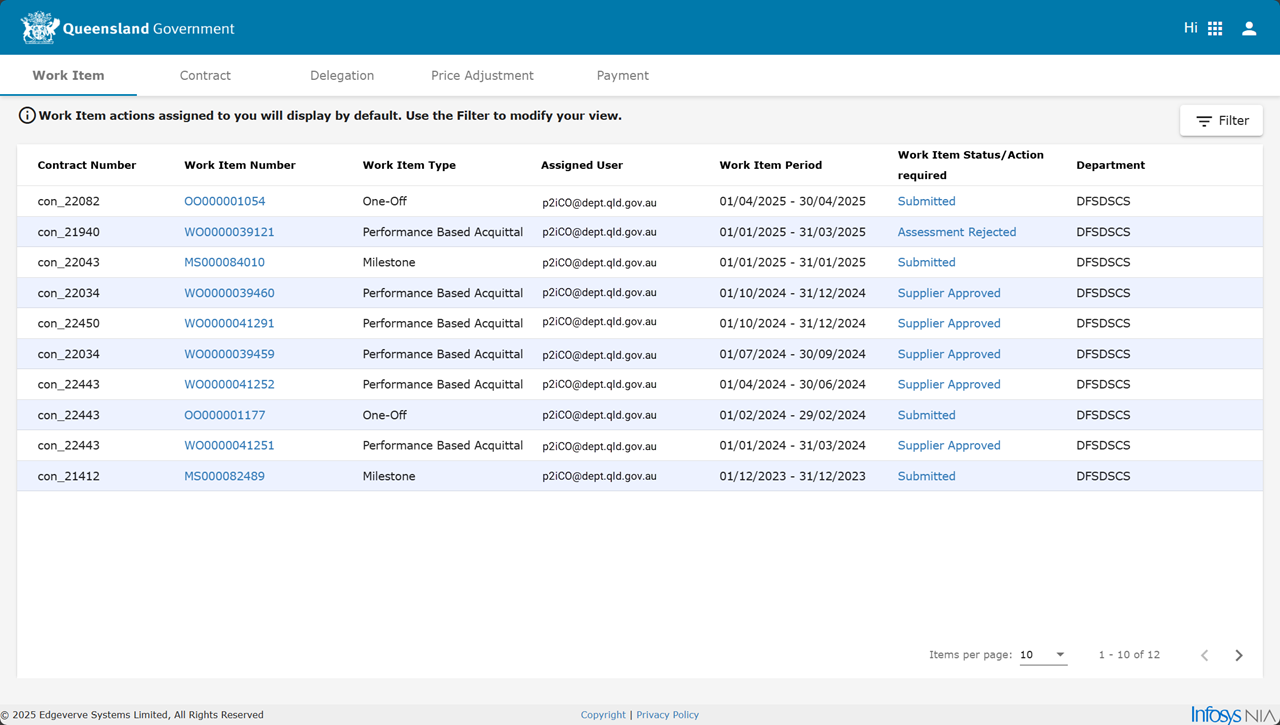Click the Work Item Period column header
This screenshot has width=1280, height=725.
(770, 165)
